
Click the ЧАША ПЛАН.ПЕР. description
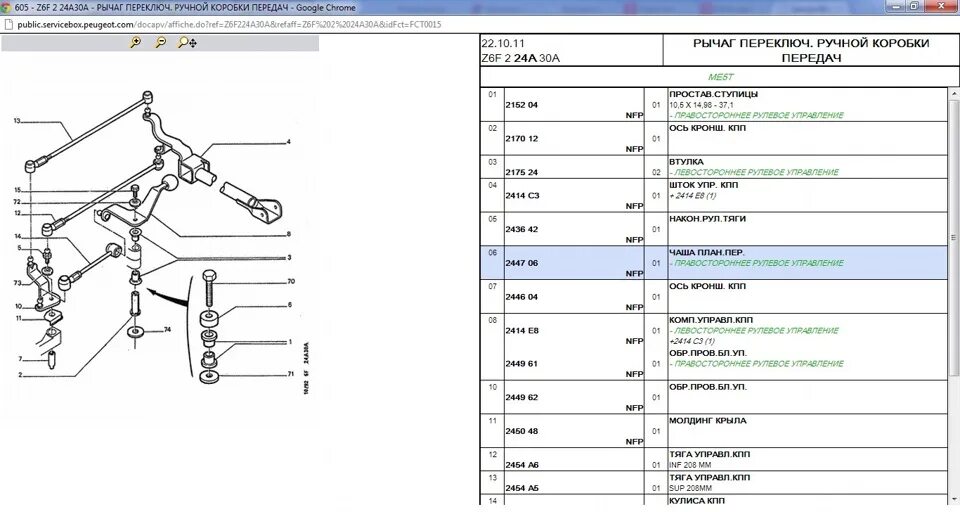click(707, 252)
